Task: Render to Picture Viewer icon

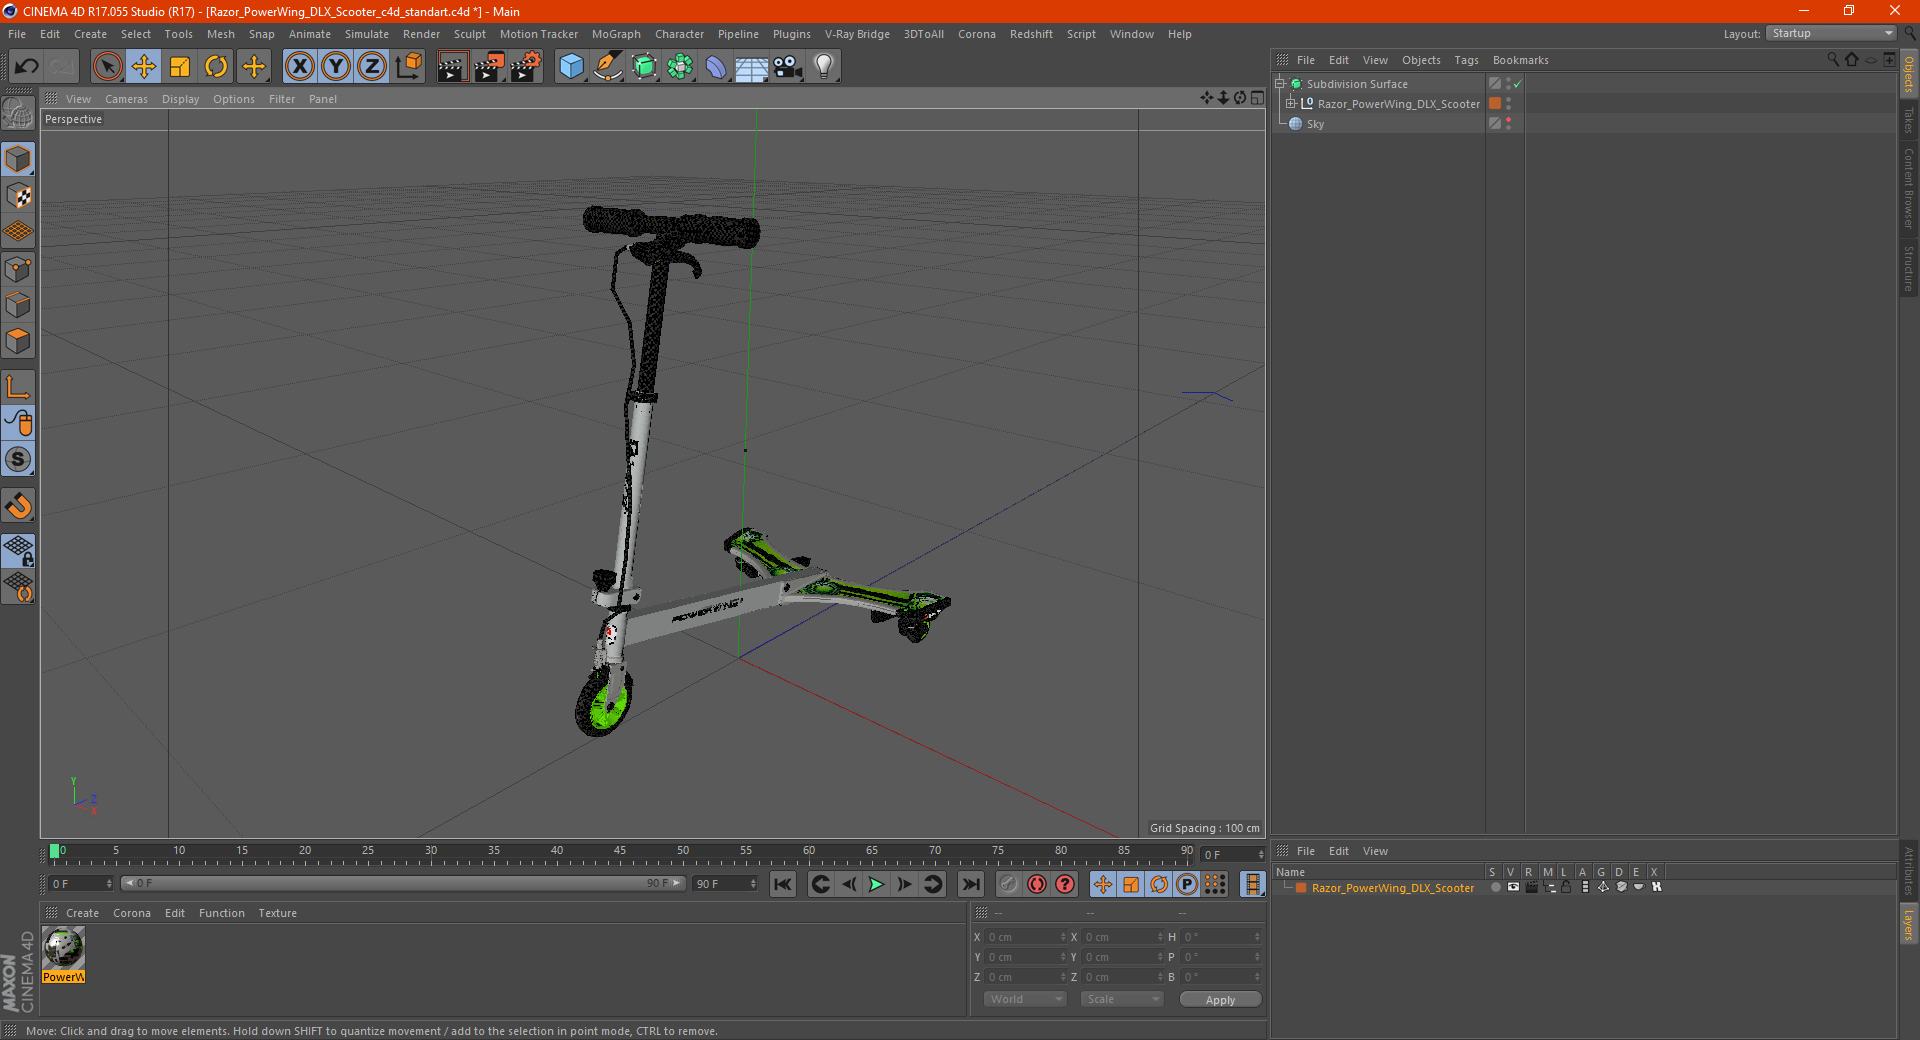Action: point(489,67)
